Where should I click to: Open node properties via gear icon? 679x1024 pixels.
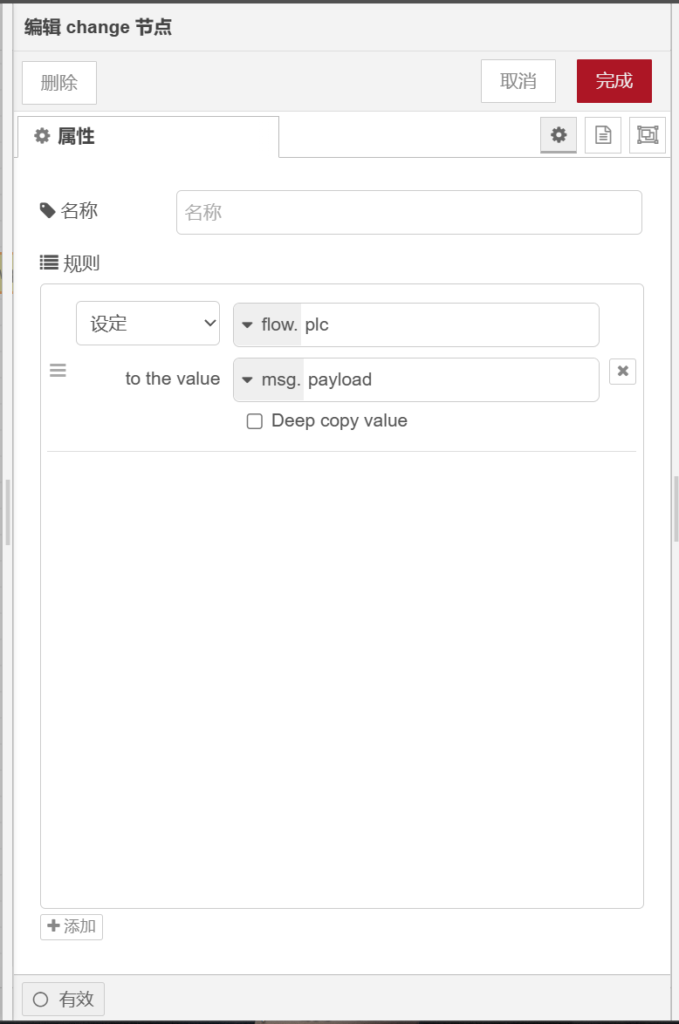click(x=558, y=135)
